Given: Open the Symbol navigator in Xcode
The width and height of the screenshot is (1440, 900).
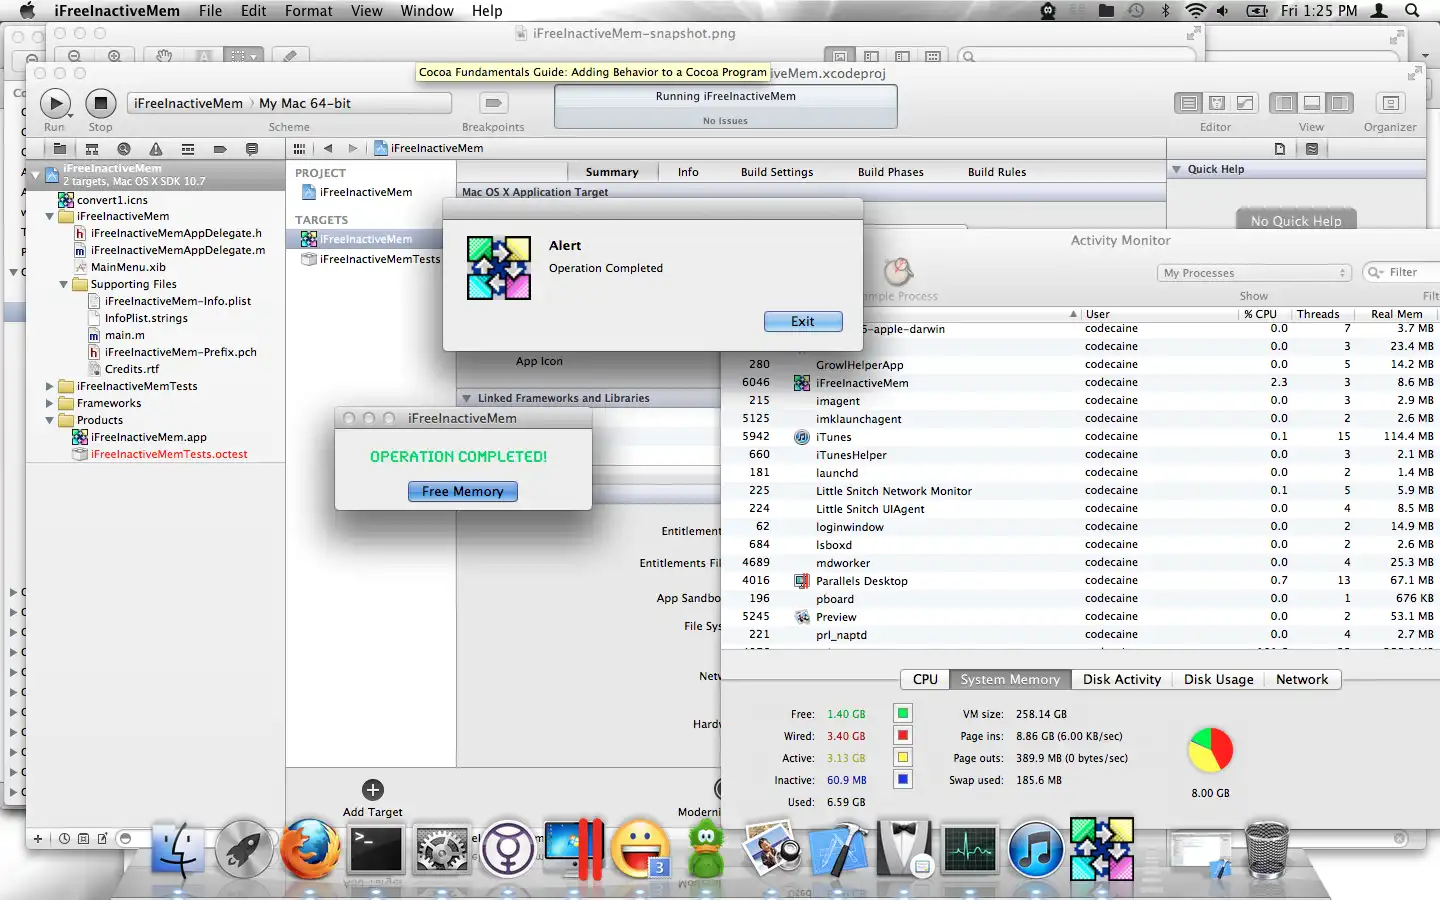Looking at the screenshot, I should click(x=92, y=149).
